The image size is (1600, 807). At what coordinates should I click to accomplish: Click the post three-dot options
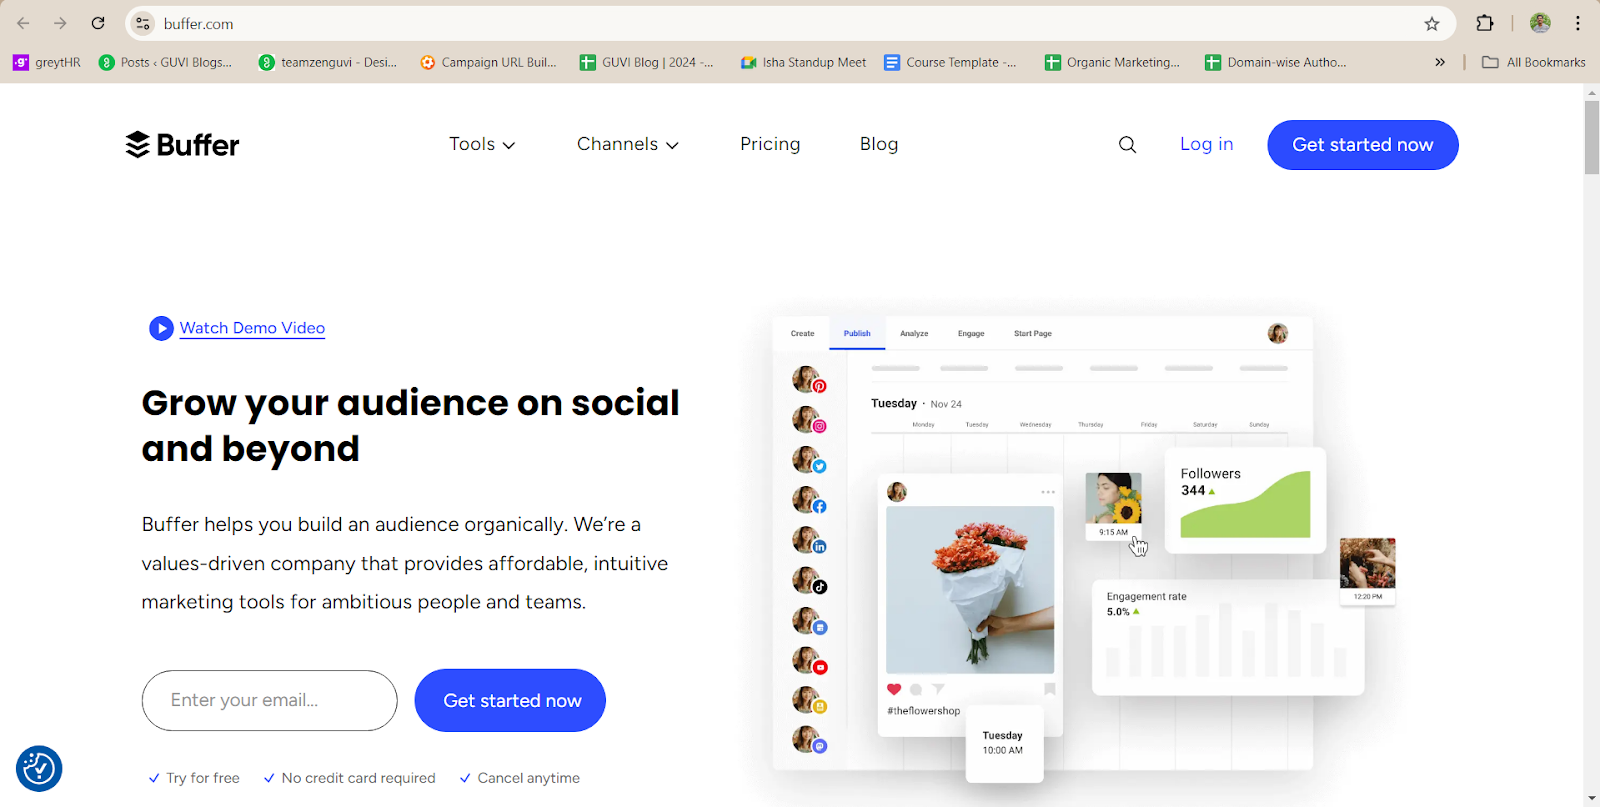(1048, 492)
